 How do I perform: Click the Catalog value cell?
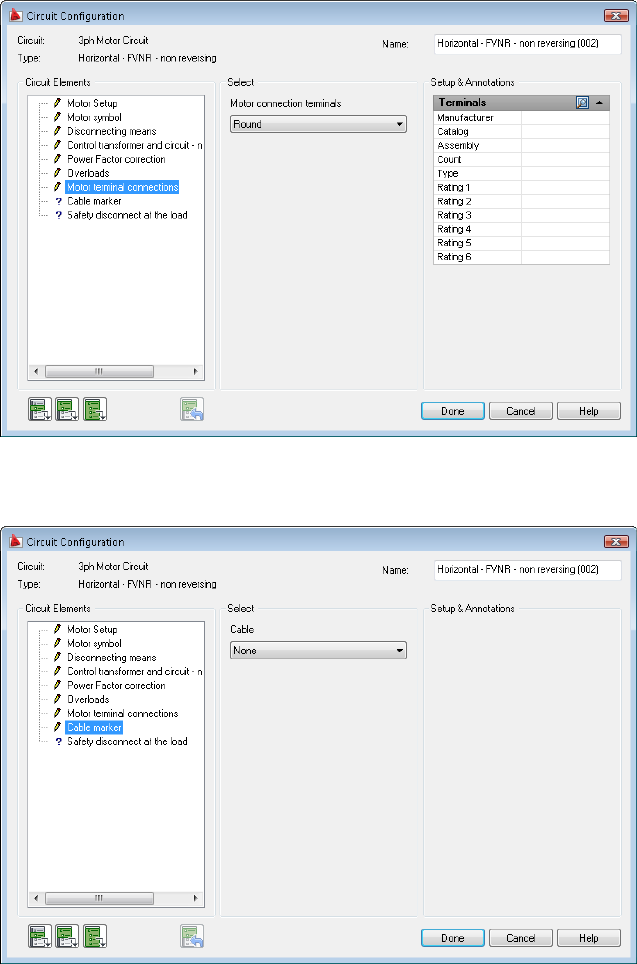click(565, 132)
